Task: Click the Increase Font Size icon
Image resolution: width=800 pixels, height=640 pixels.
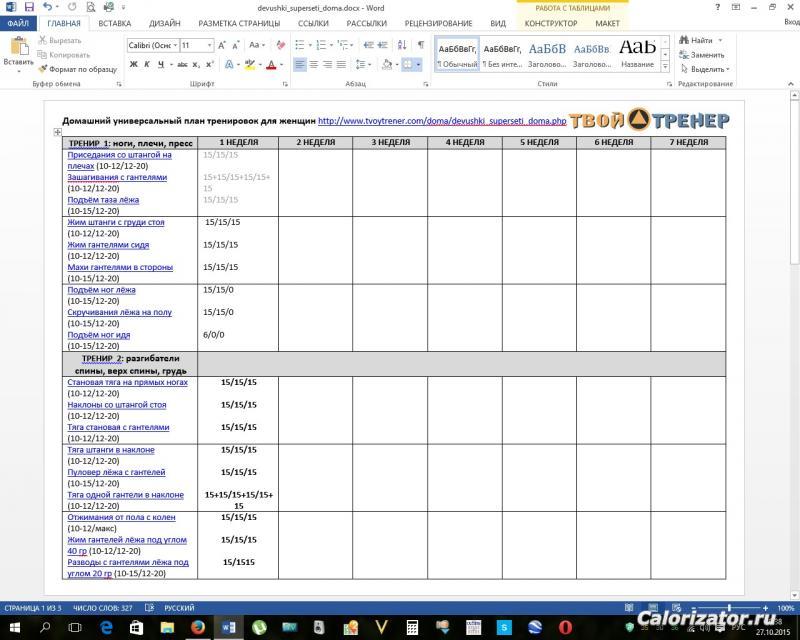Action: (x=223, y=45)
